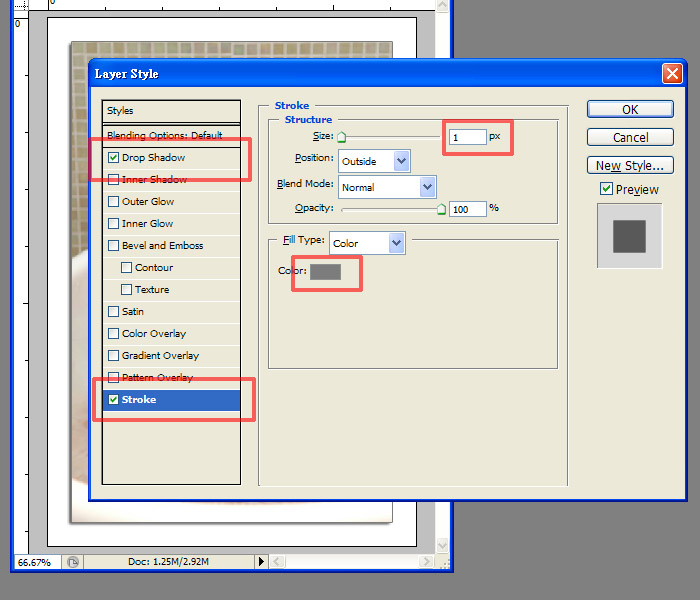Enable the Bevel and Emboss checkbox

114,246
